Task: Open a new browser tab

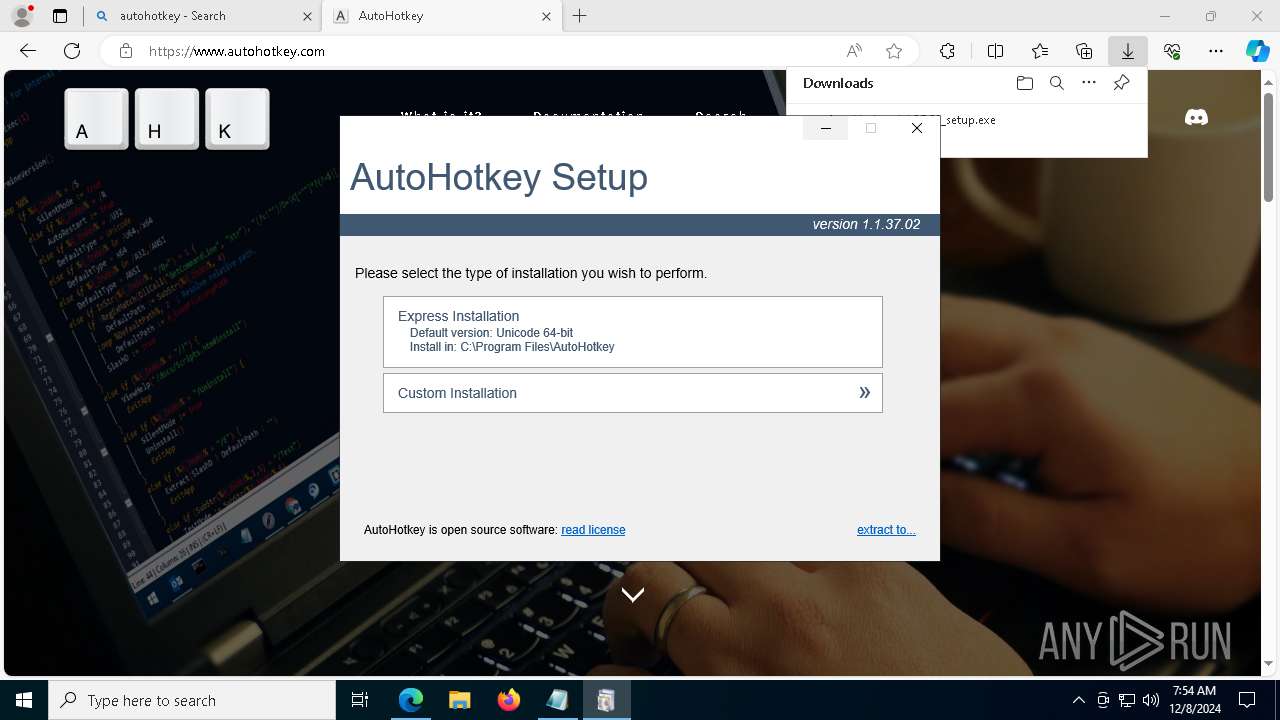Action: (x=580, y=16)
